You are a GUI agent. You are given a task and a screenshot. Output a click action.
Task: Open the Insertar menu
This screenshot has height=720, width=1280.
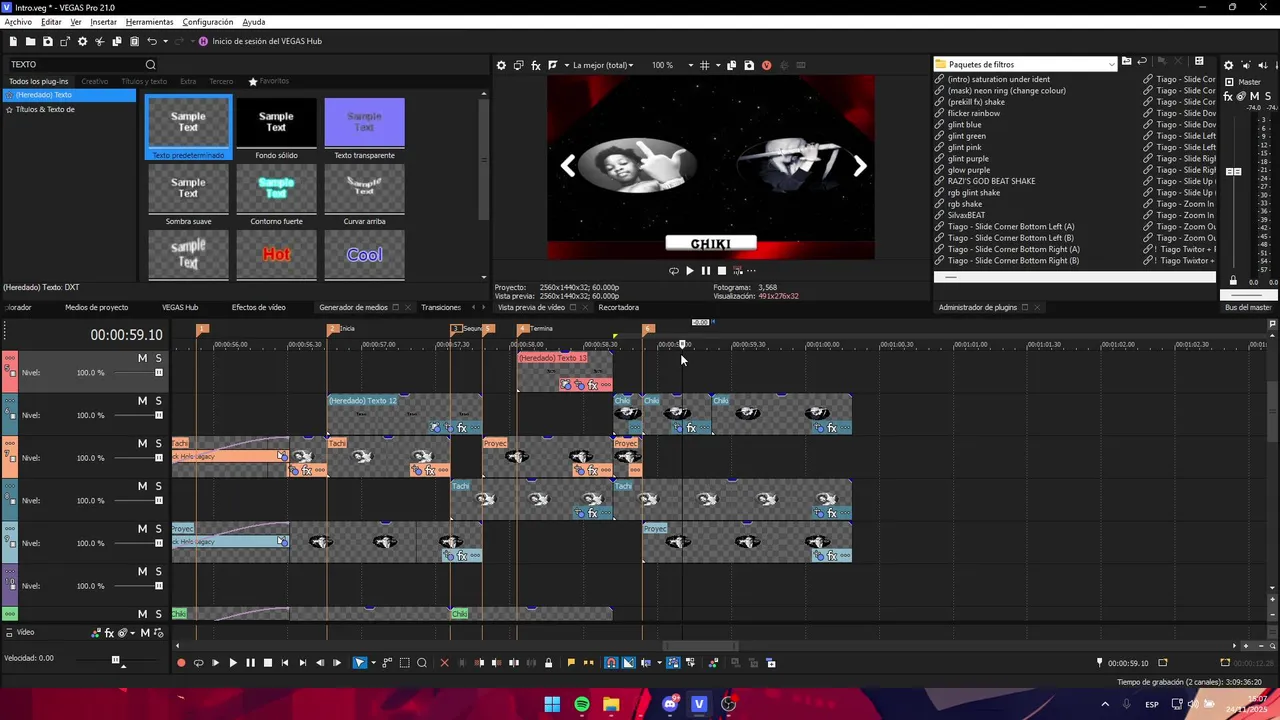coord(103,21)
